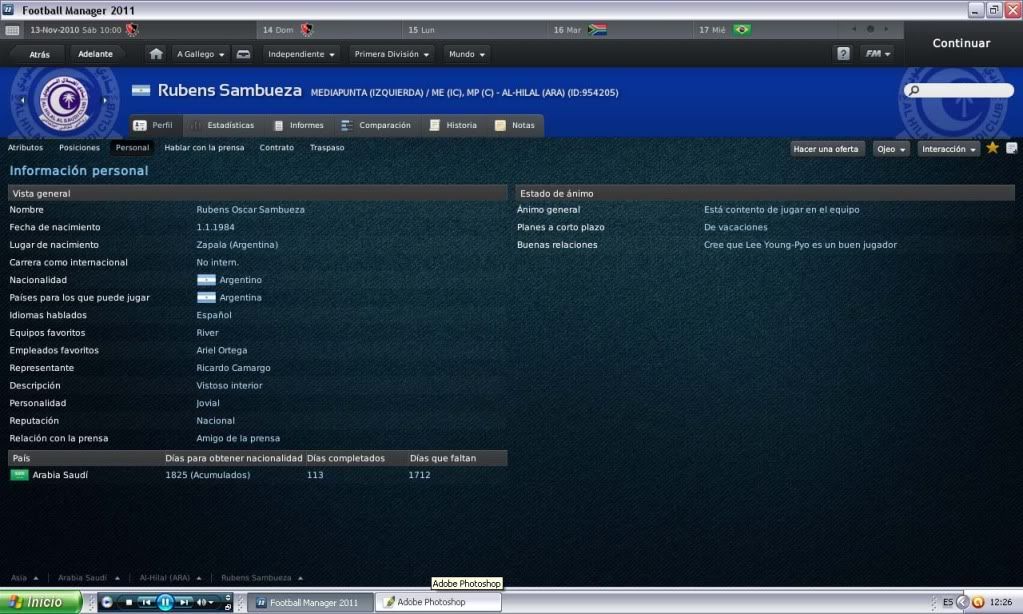Image resolution: width=1023 pixels, height=614 pixels.
Task: Click the club badge next to 13-Nov-2010
Action: [x=132, y=29]
